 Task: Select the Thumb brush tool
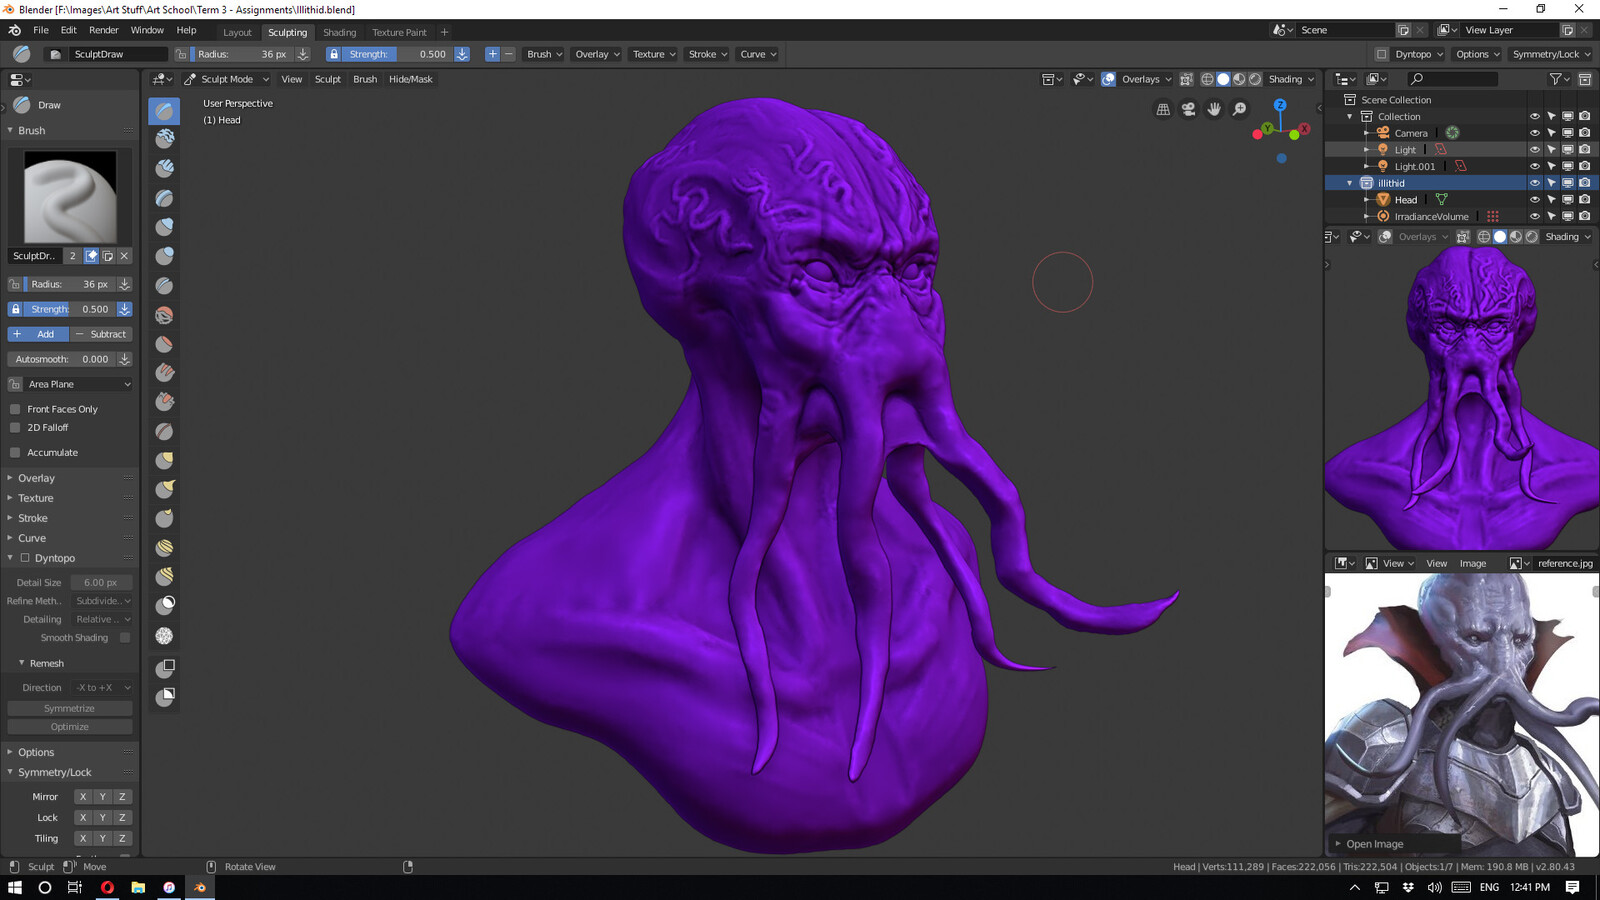coord(164,518)
